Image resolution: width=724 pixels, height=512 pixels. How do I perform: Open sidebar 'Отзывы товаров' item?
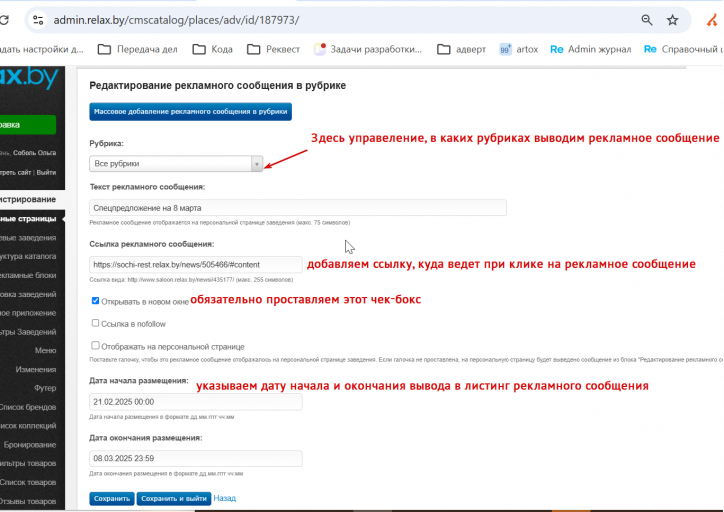pyautogui.click(x=28, y=501)
